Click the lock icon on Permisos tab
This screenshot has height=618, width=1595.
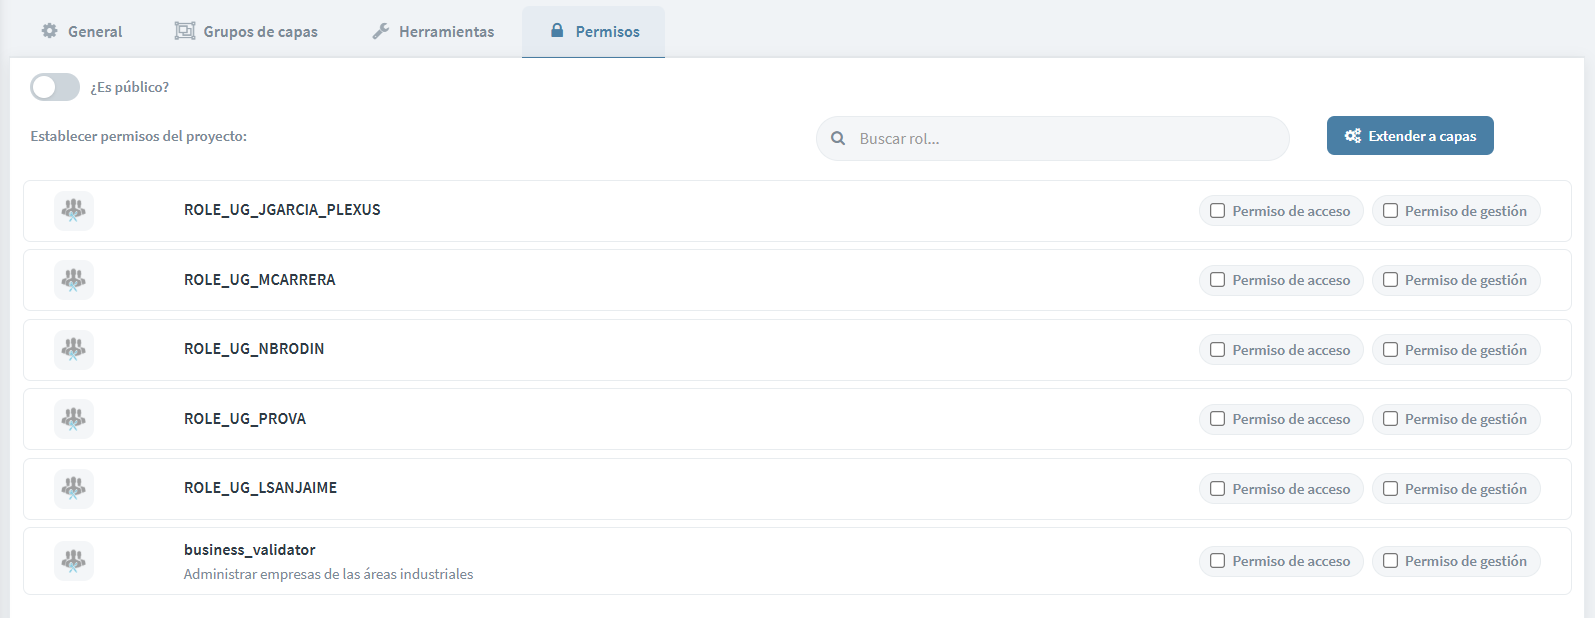point(557,31)
